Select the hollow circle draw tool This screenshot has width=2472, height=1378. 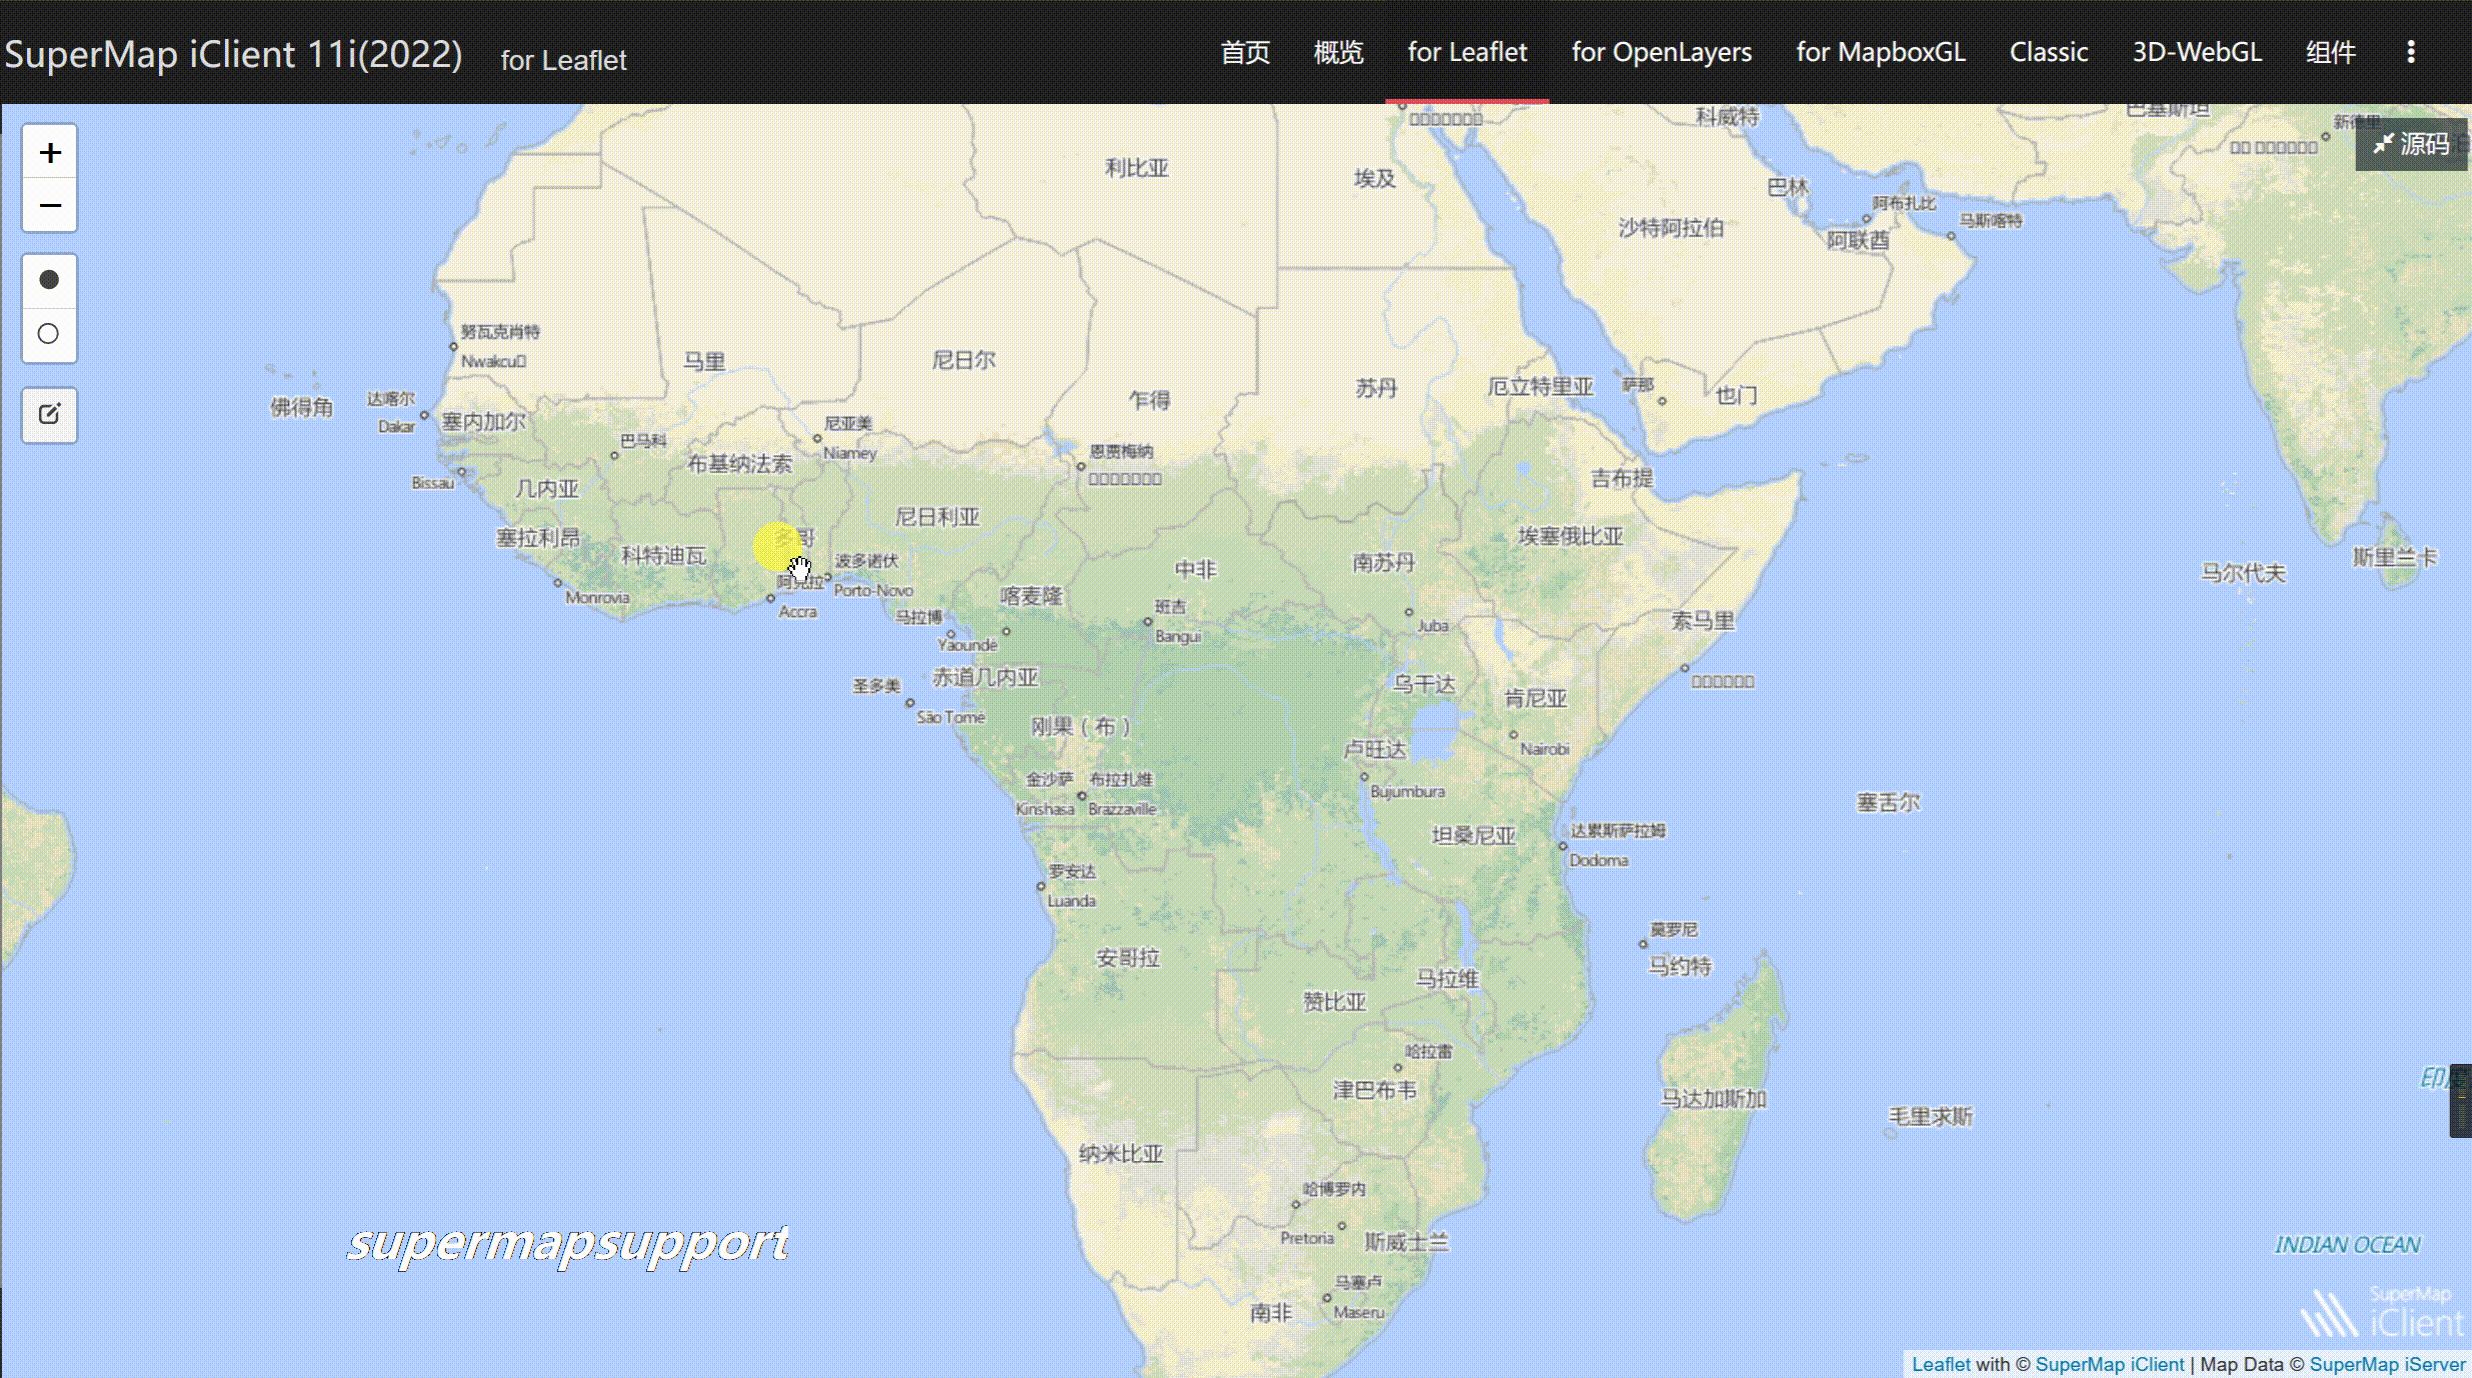pyautogui.click(x=49, y=334)
